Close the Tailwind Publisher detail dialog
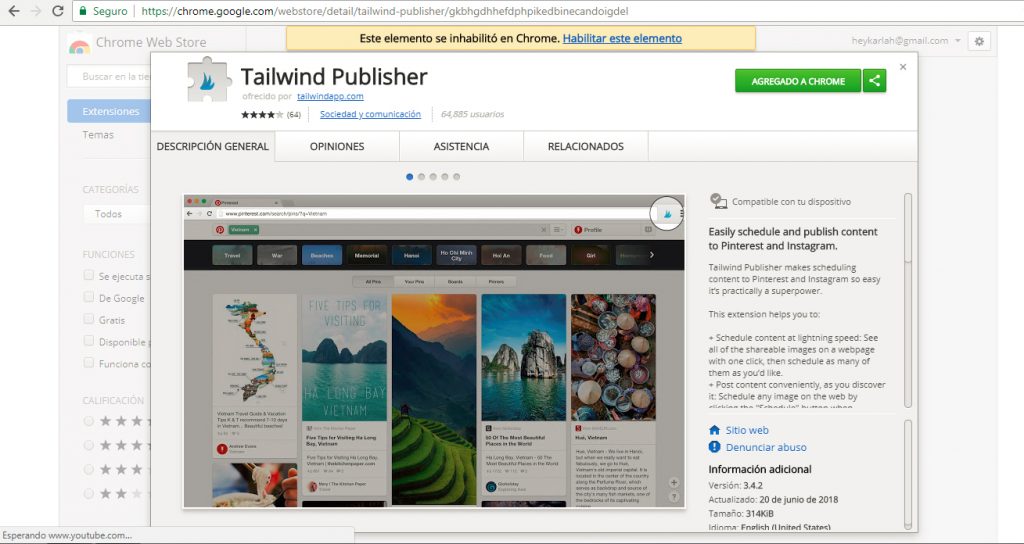Screen dimensions: 1024x544 tap(903, 67)
